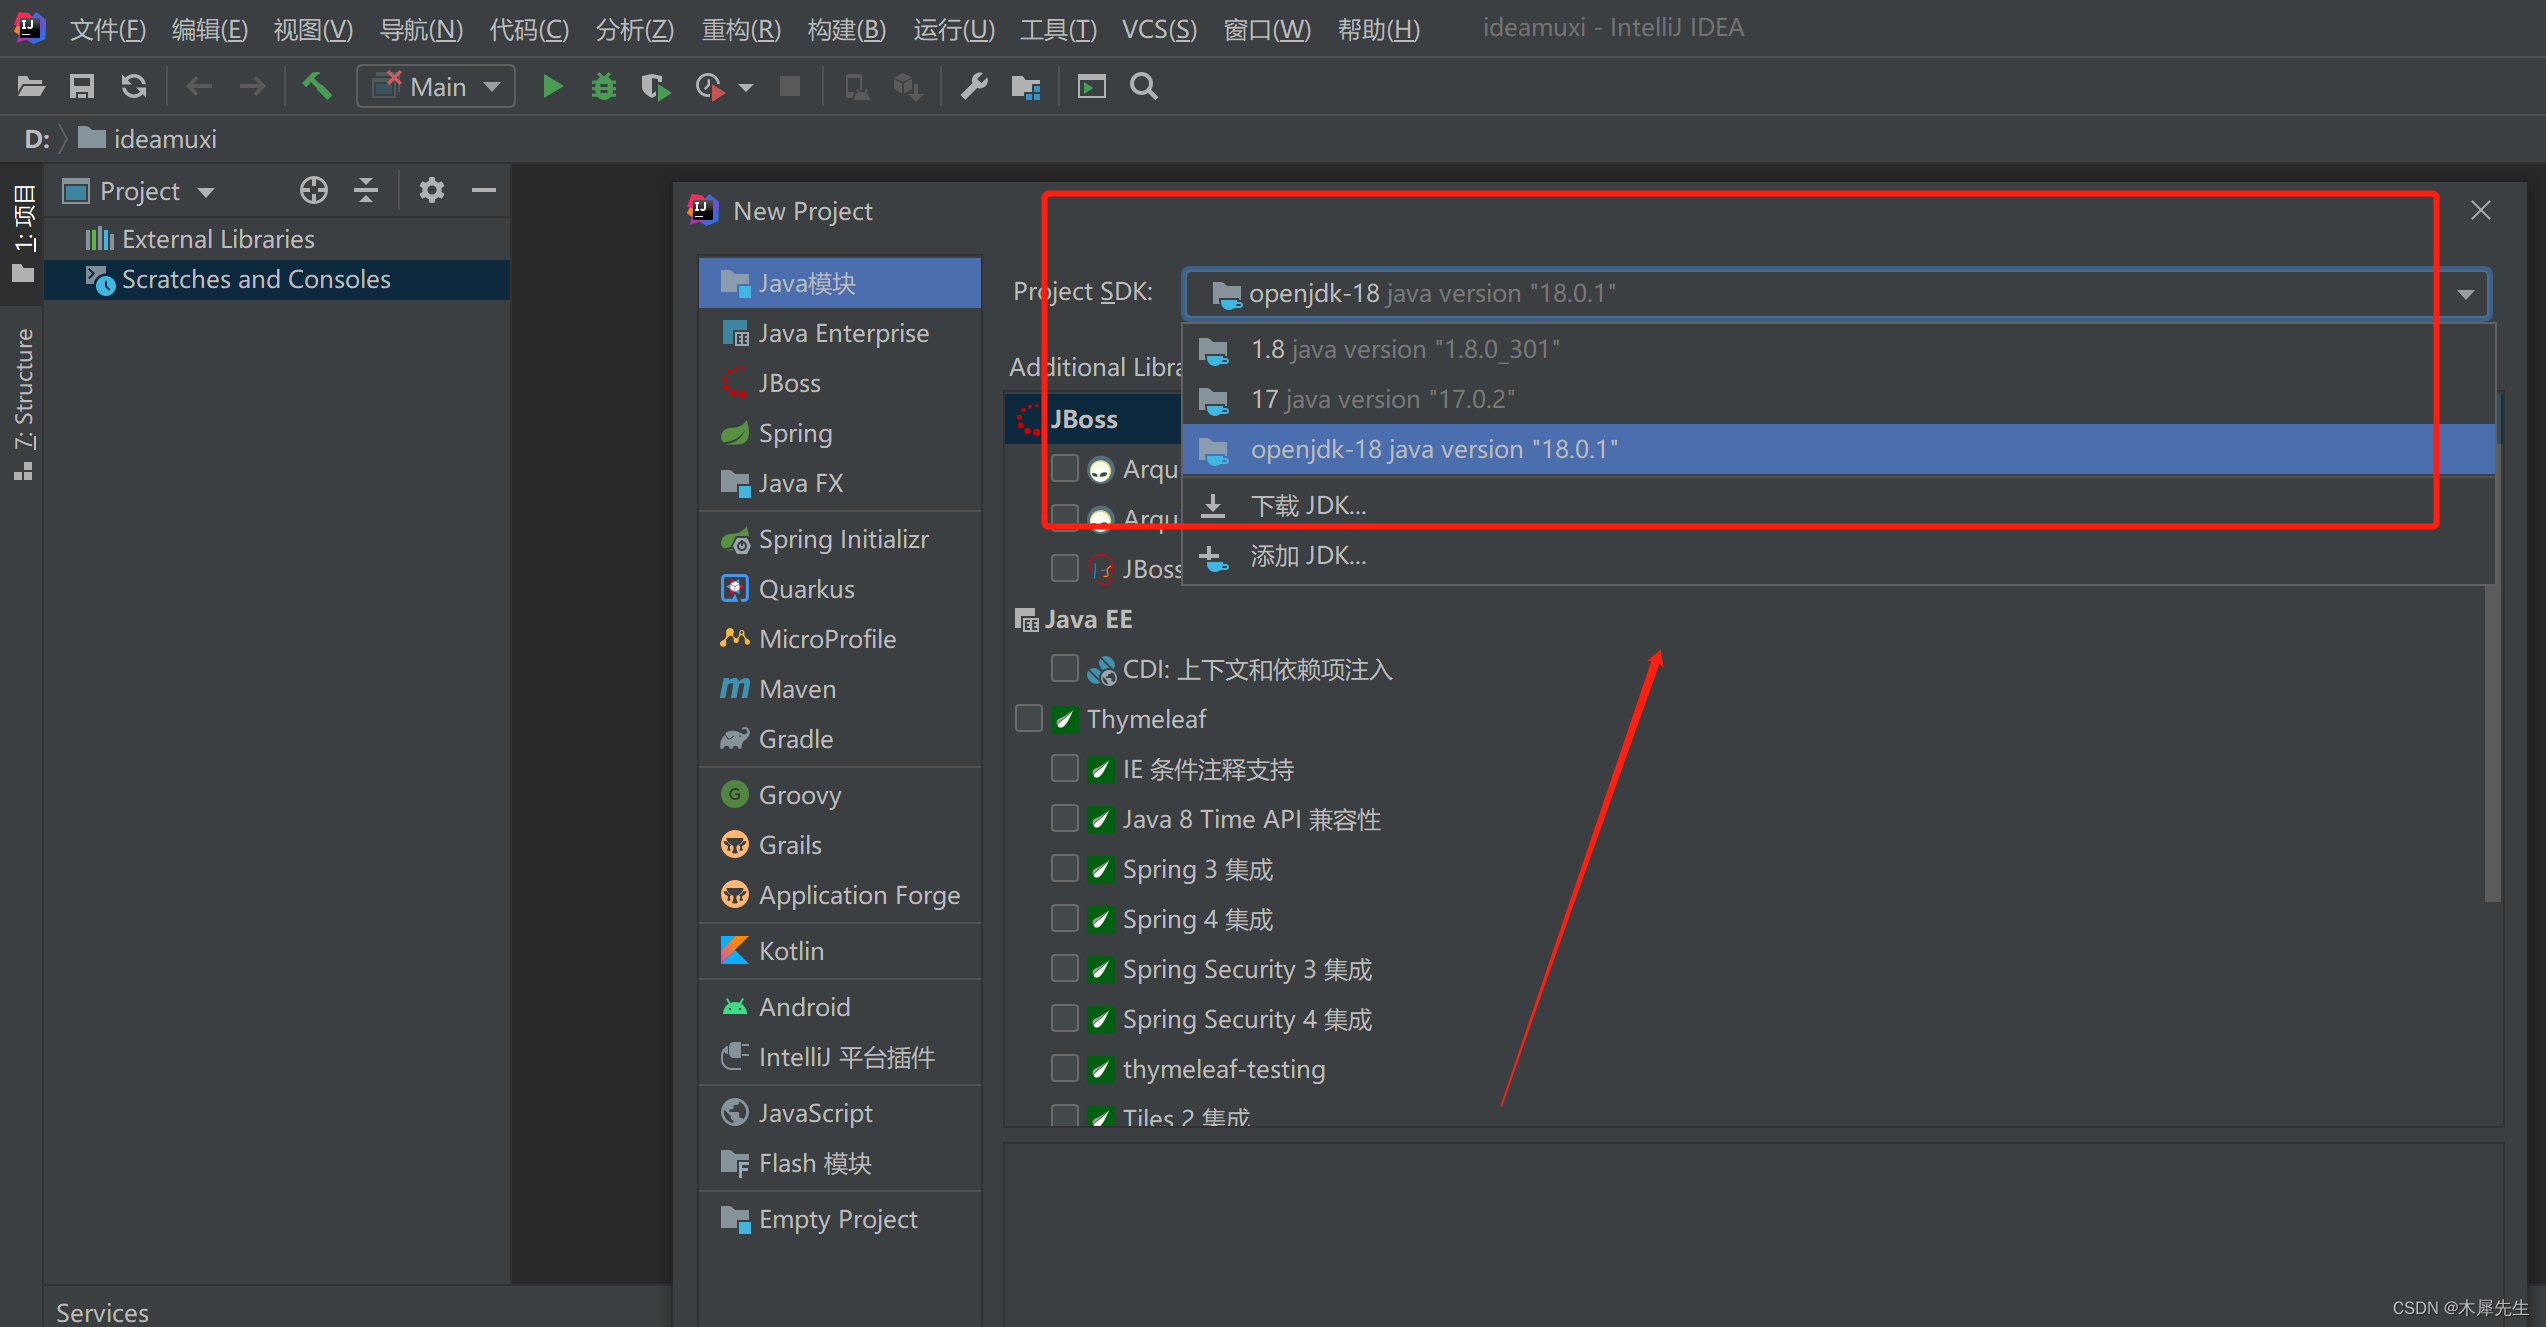
Task: Enable the Thymeleaf checkbox
Action: point(1029,719)
